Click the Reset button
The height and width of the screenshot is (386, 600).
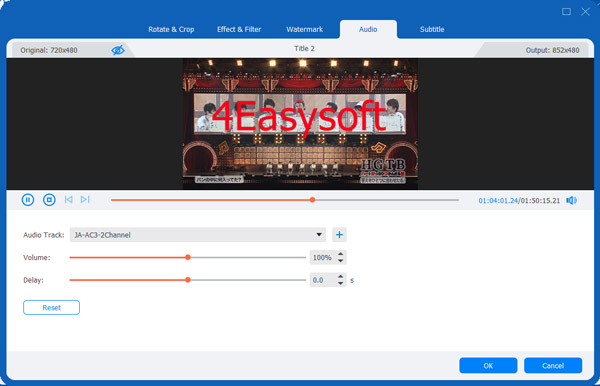pyautogui.click(x=51, y=308)
